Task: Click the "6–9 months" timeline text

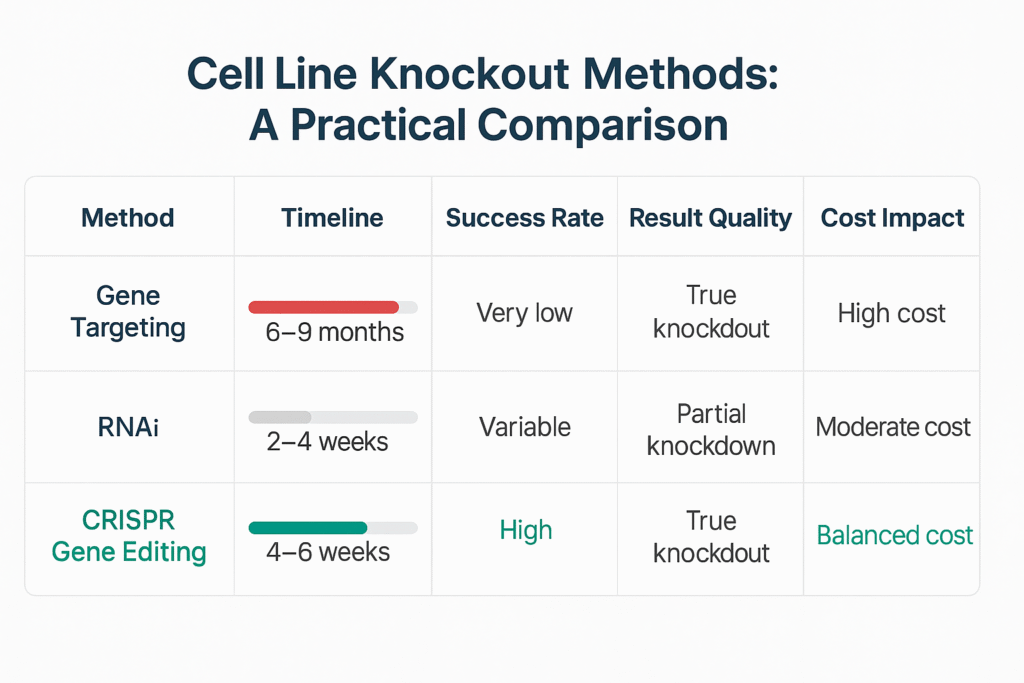Action: pos(335,333)
